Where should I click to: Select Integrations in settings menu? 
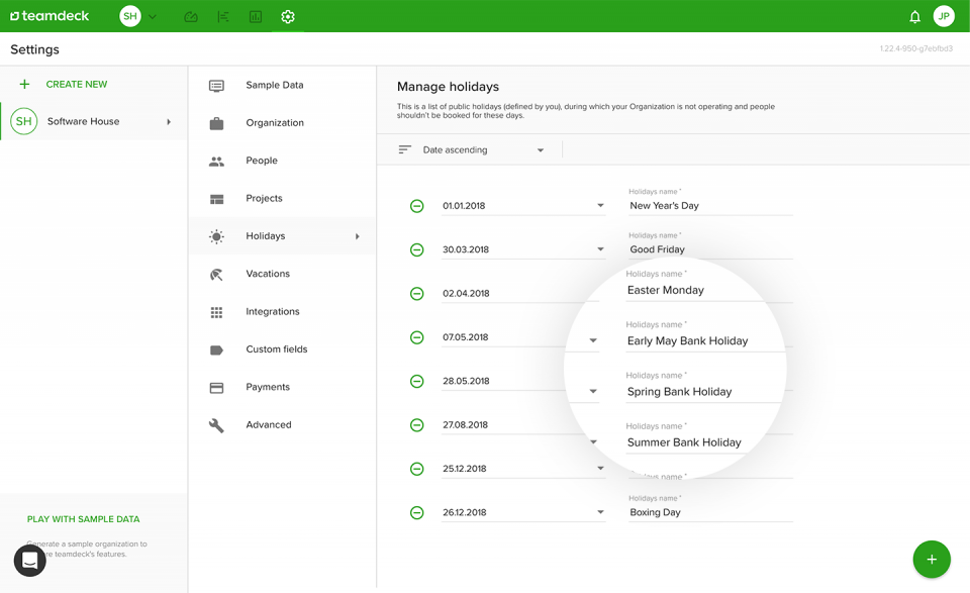[272, 312]
